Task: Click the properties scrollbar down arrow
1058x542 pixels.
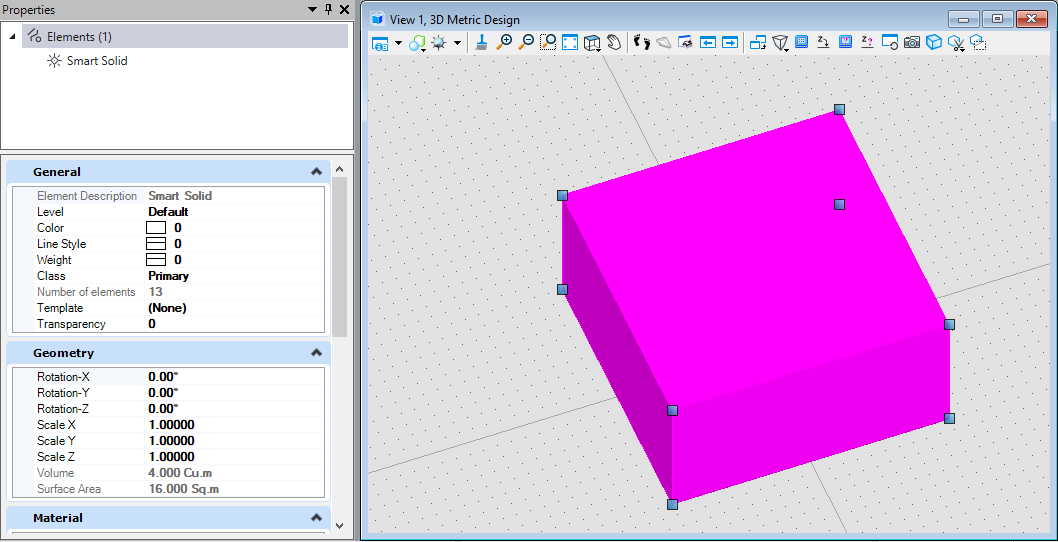Action: (x=339, y=525)
